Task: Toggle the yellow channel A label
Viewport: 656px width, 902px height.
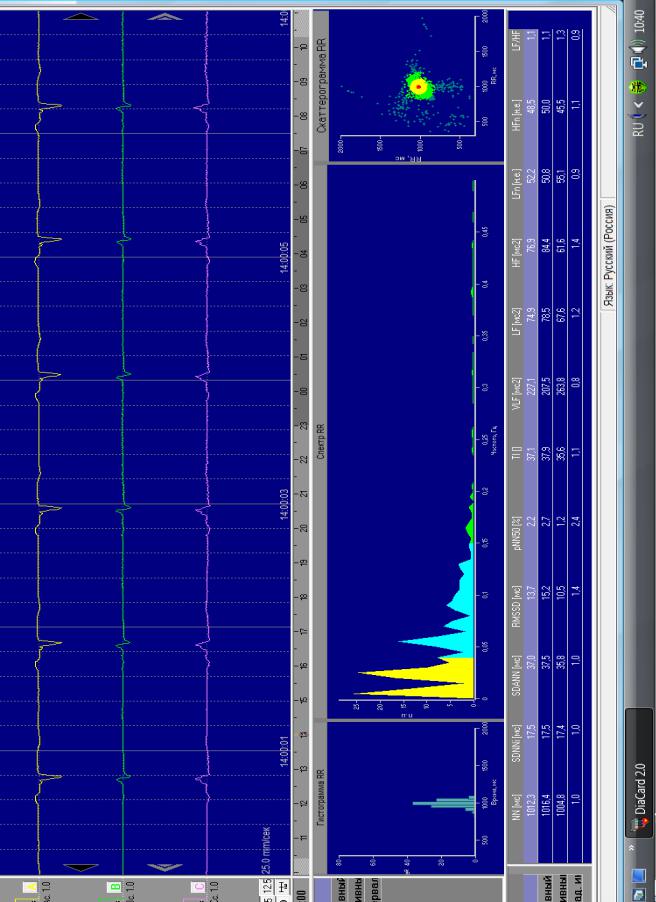Action: tap(29, 887)
